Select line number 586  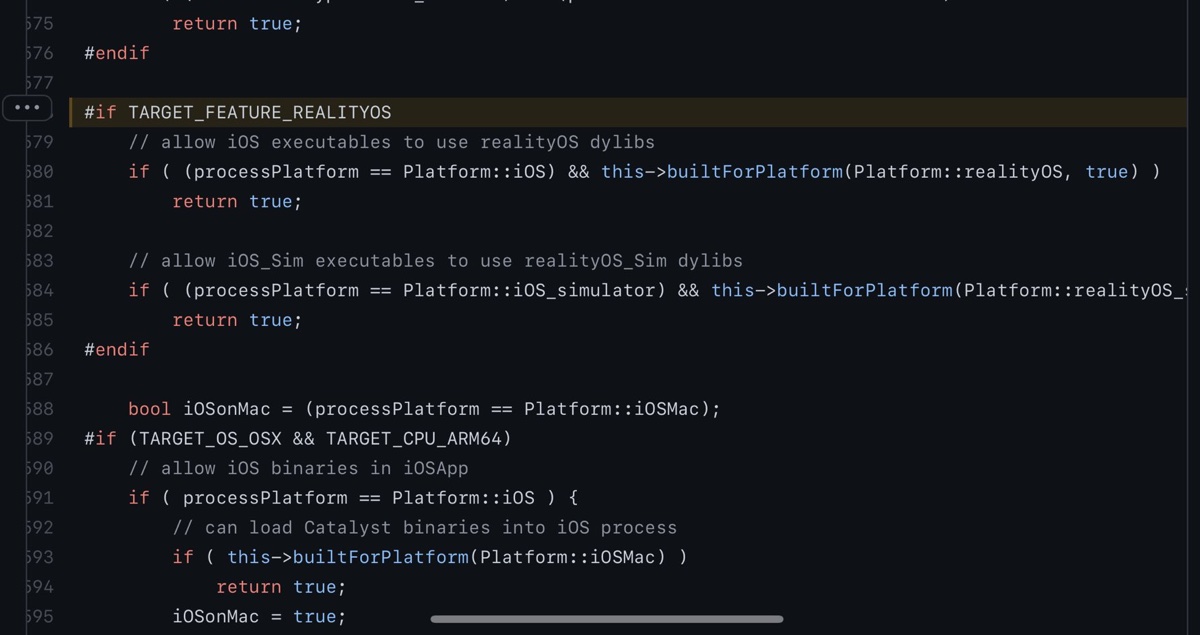(x=40, y=350)
